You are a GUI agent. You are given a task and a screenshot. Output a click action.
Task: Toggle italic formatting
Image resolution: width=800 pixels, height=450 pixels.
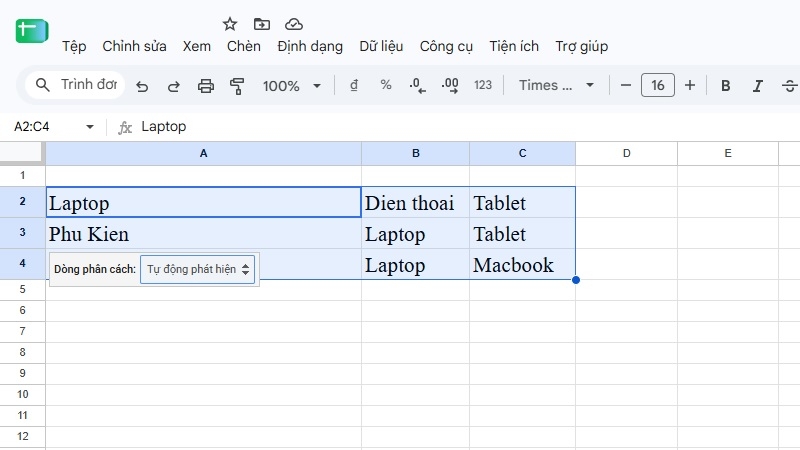click(x=758, y=86)
